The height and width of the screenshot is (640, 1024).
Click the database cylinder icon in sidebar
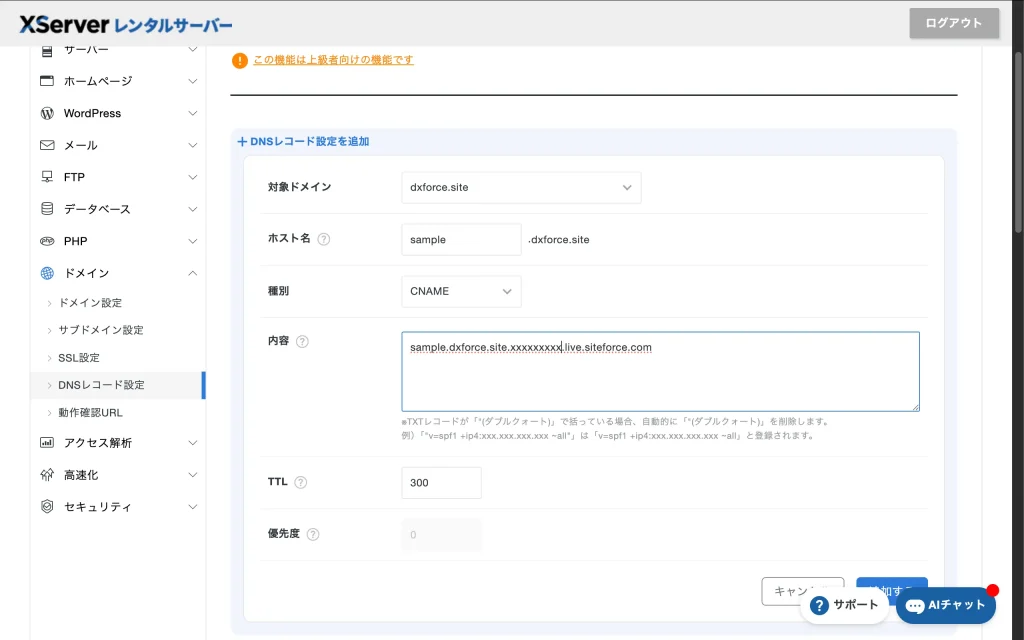pyautogui.click(x=47, y=209)
